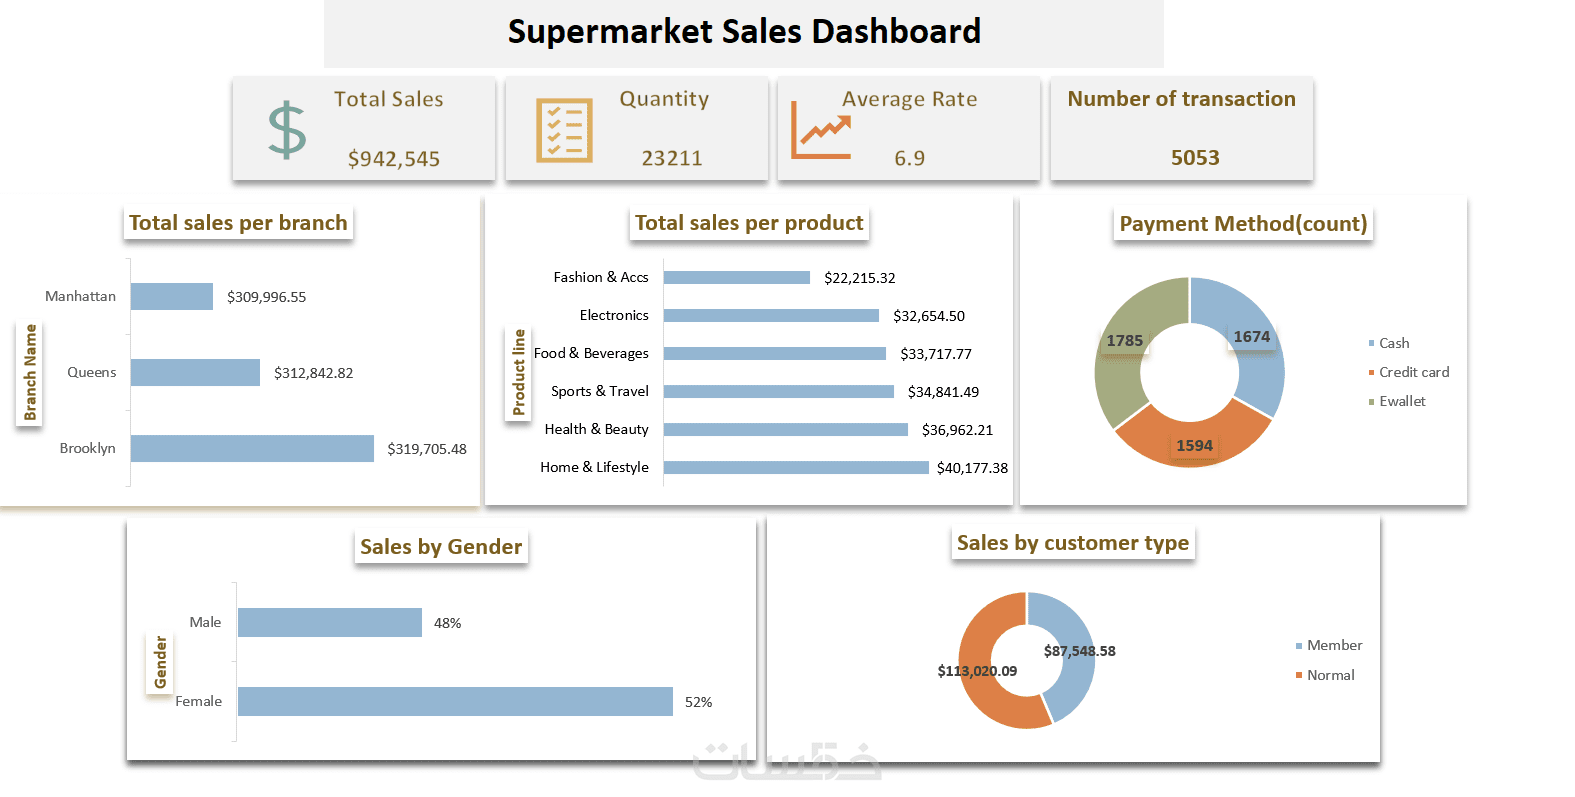Click the Manhattan branch sales bar

click(x=172, y=296)
